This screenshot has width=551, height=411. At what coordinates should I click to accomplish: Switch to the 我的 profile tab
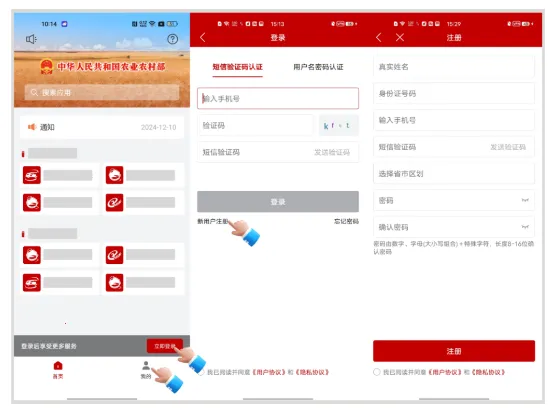(x=146, y=370)
